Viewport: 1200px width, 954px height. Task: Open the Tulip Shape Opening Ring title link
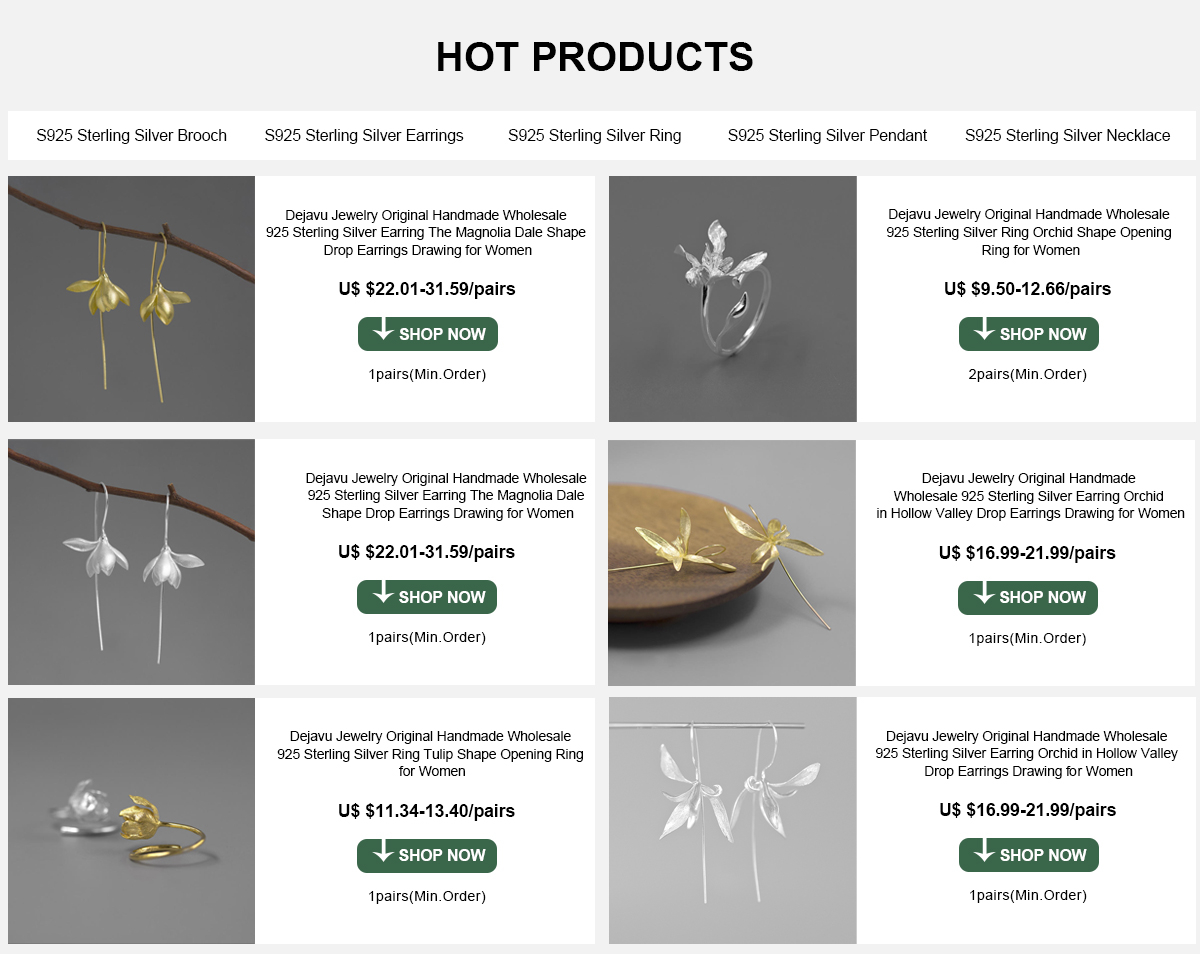(430, 754)
